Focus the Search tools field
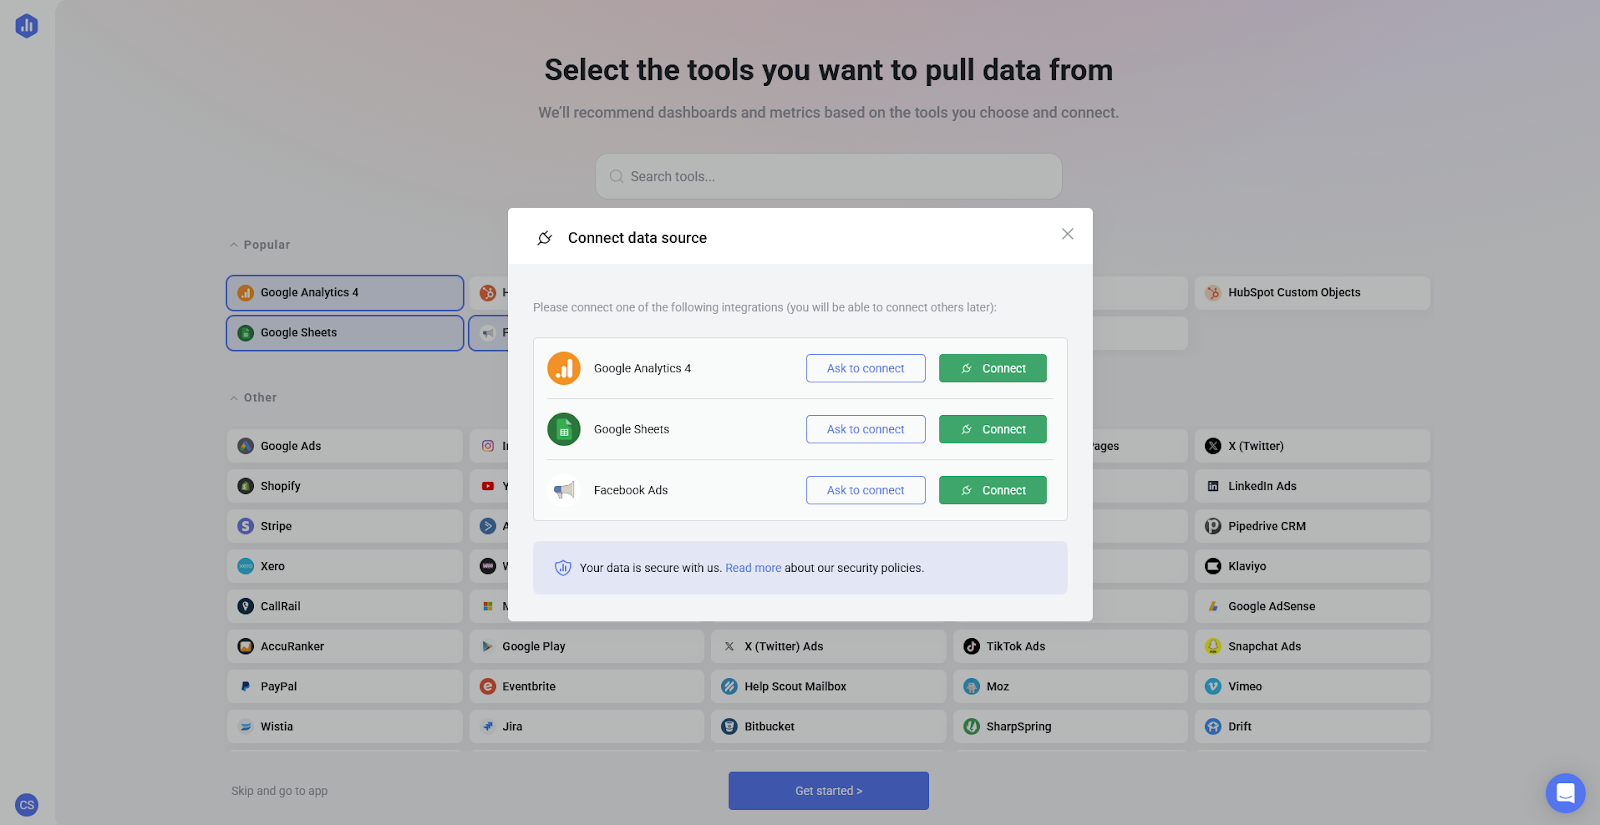Screen dimensions: 1600x825 point(829,176)
